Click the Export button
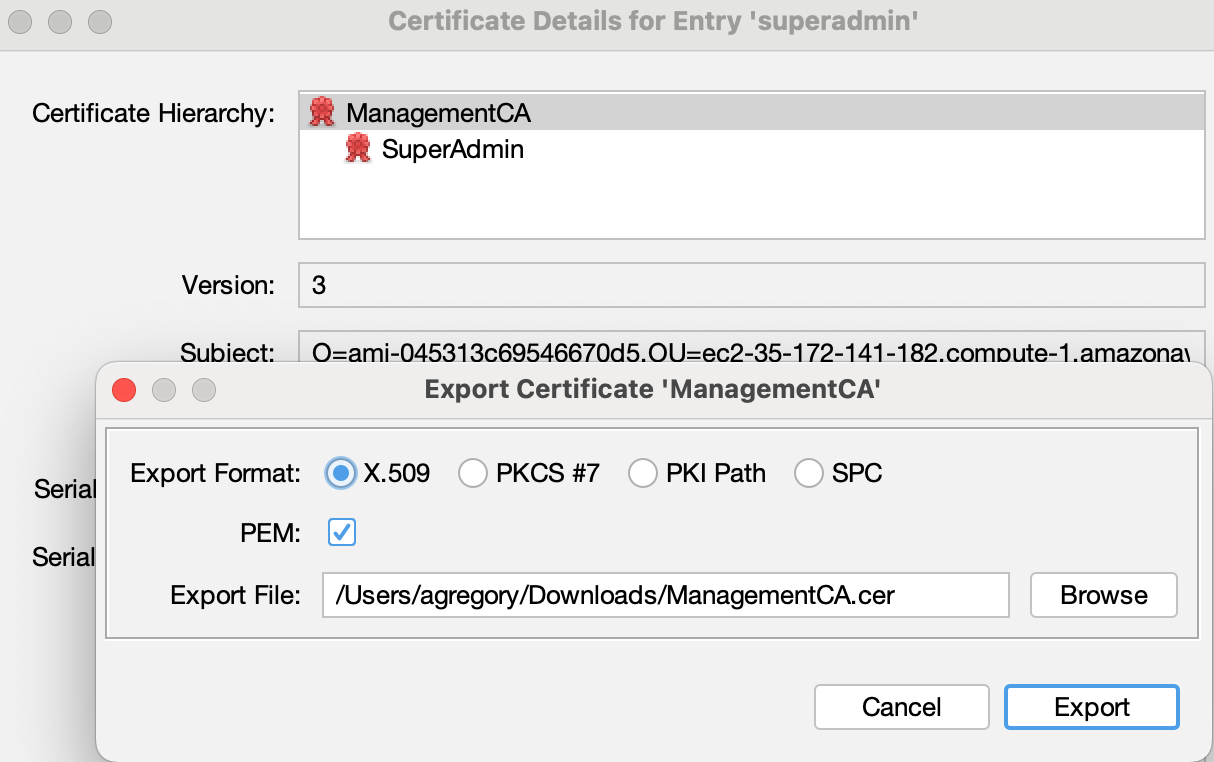 pyautogui.click(x=1091, y=707)
